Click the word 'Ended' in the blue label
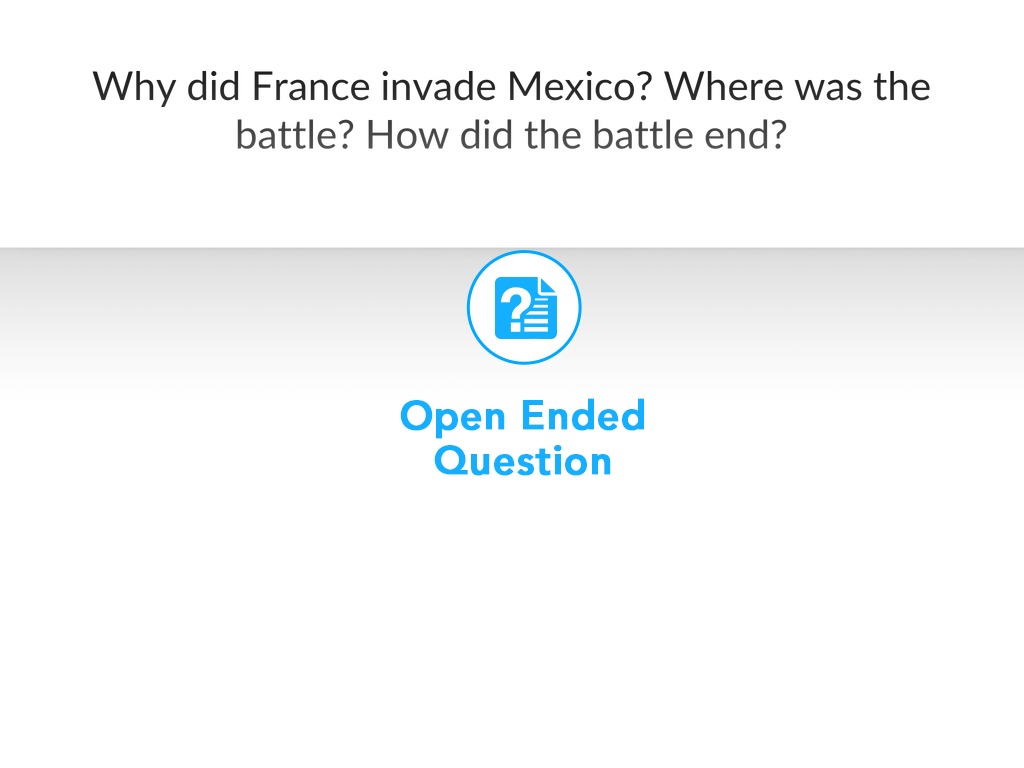Screen dimensions: 1024x768 584,416
